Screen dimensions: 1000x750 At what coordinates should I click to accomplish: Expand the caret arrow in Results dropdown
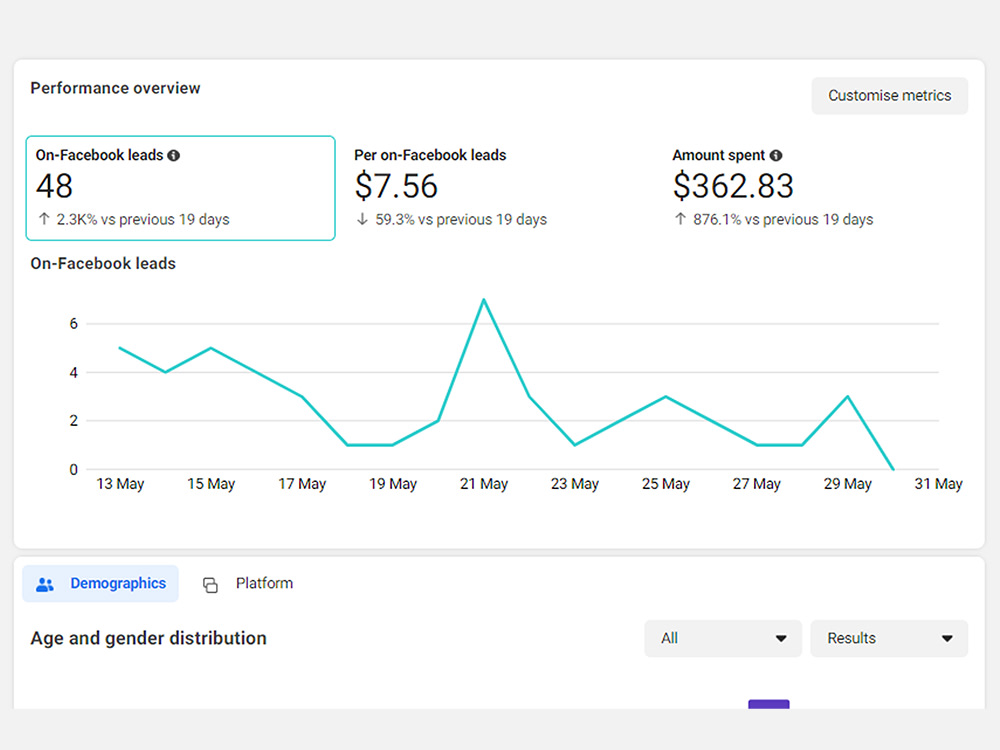click(947, 638)
